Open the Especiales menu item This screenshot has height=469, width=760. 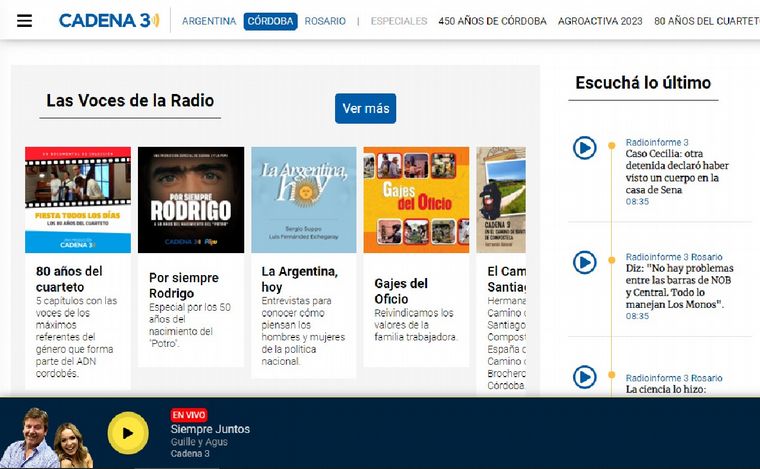398,21
